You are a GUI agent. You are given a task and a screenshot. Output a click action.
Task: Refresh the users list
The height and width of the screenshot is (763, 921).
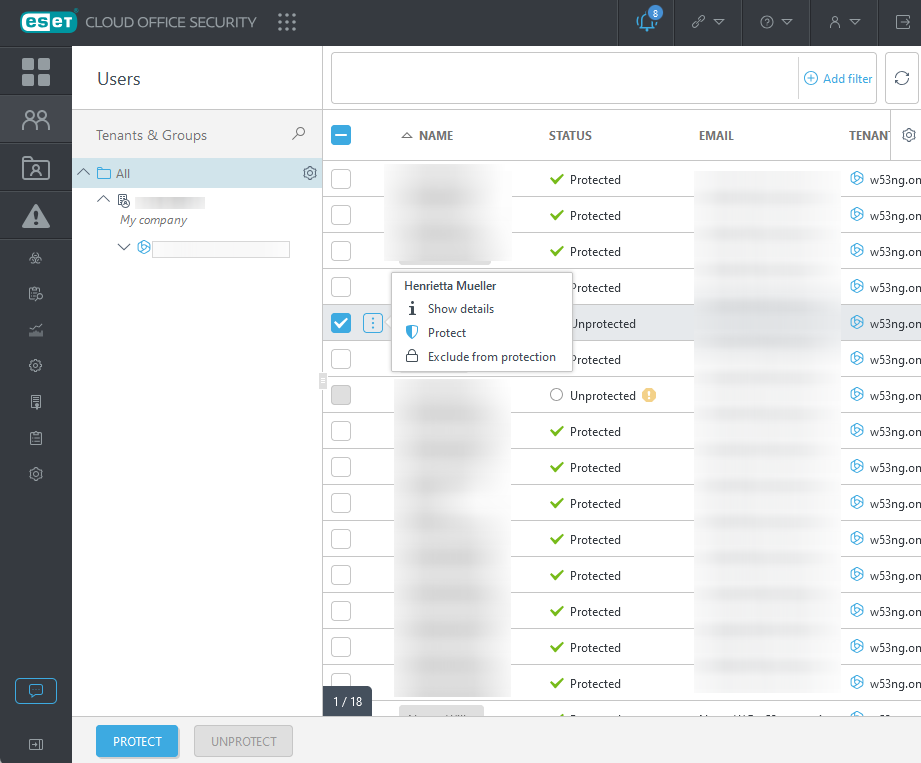pos(902,78)
